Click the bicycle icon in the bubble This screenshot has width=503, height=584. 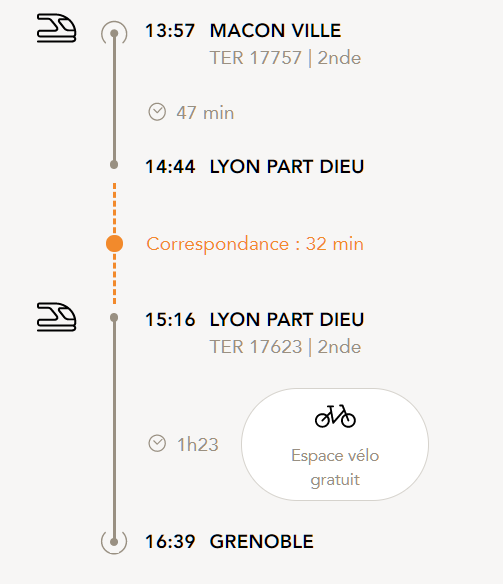pos(335,416)
